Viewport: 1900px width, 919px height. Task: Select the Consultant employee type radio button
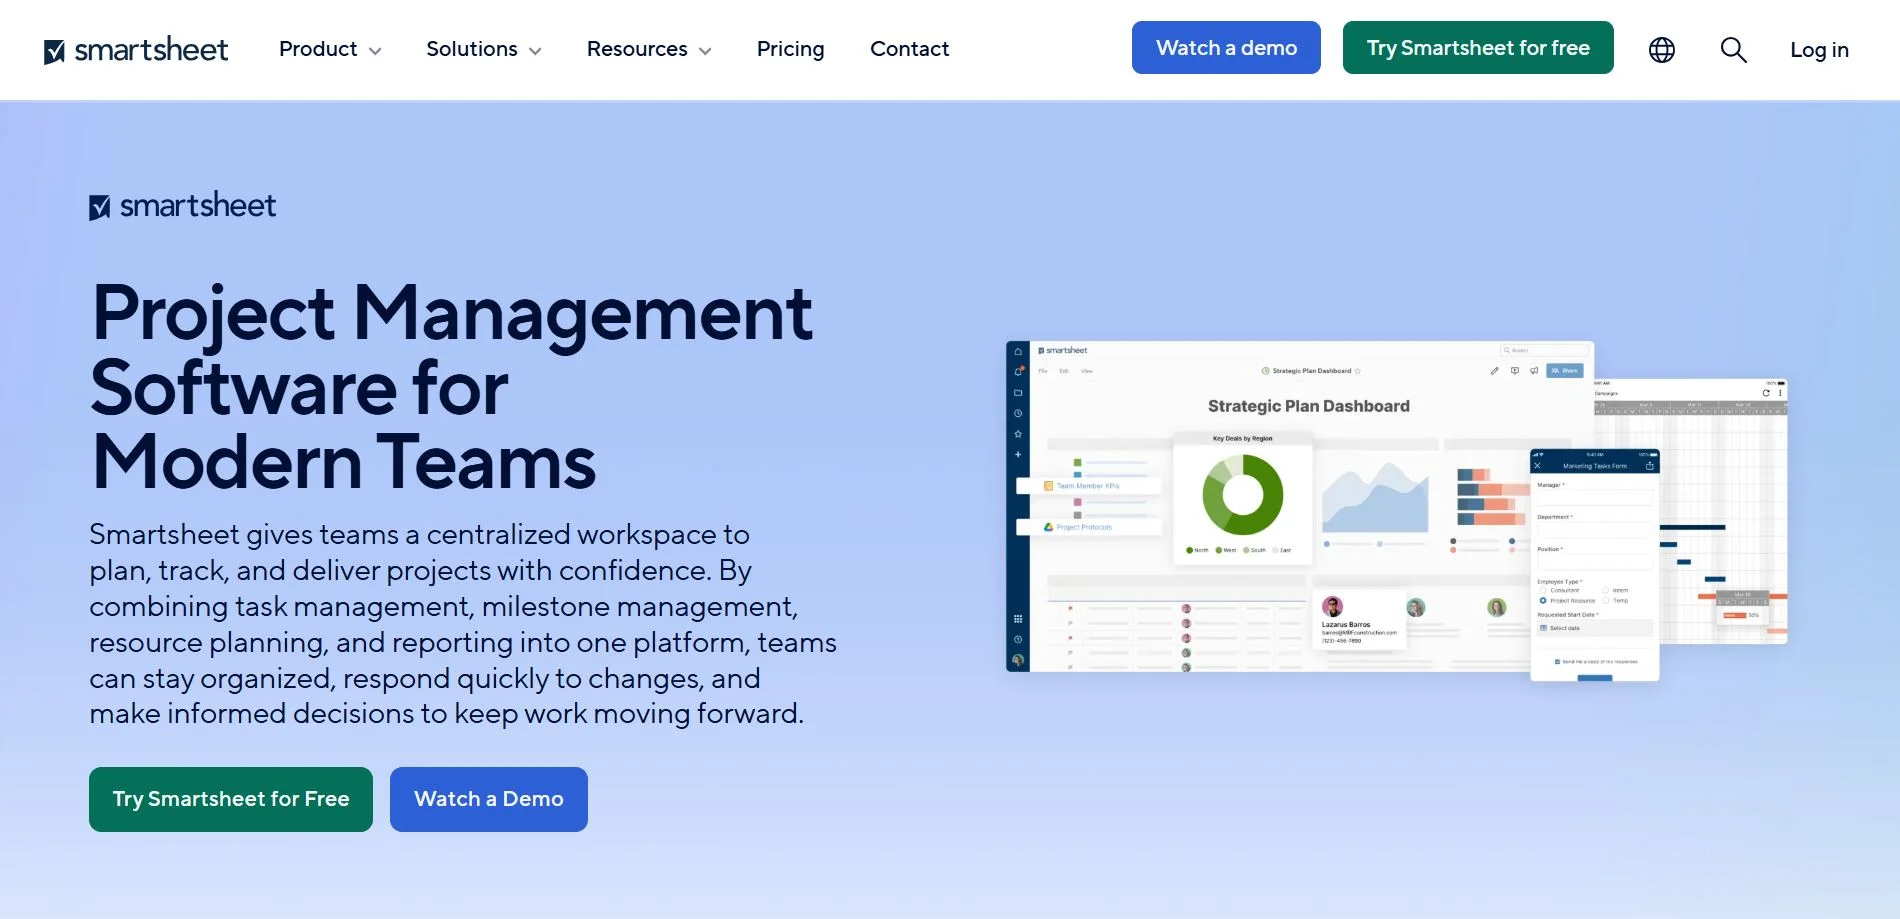1543,590
